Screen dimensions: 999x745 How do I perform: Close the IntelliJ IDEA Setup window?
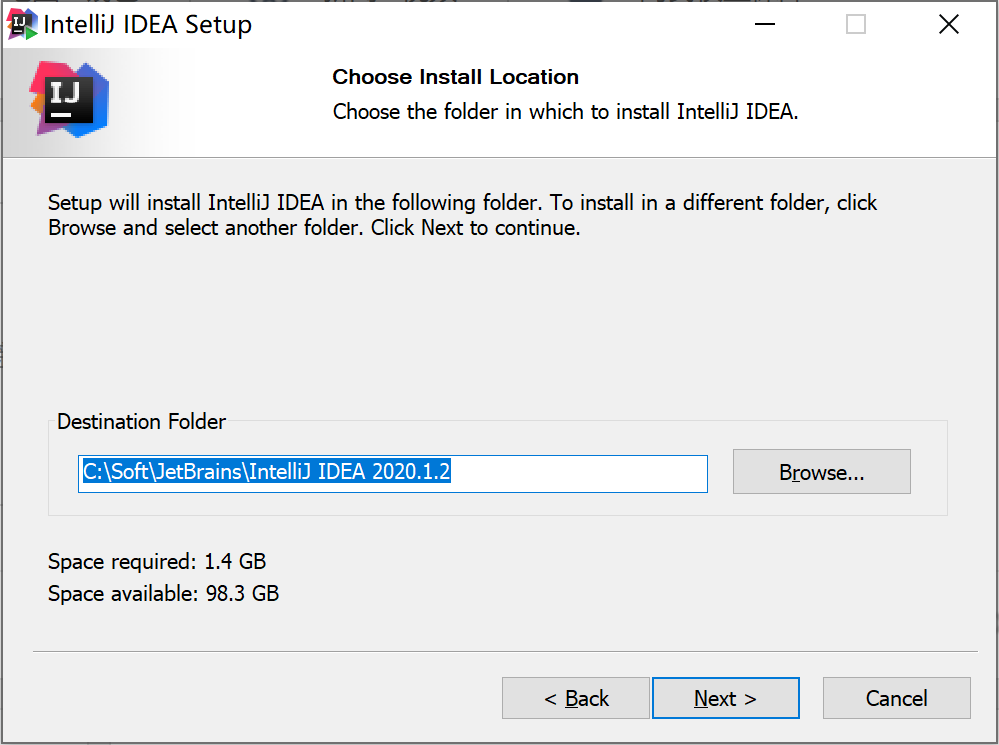point(948,24)
